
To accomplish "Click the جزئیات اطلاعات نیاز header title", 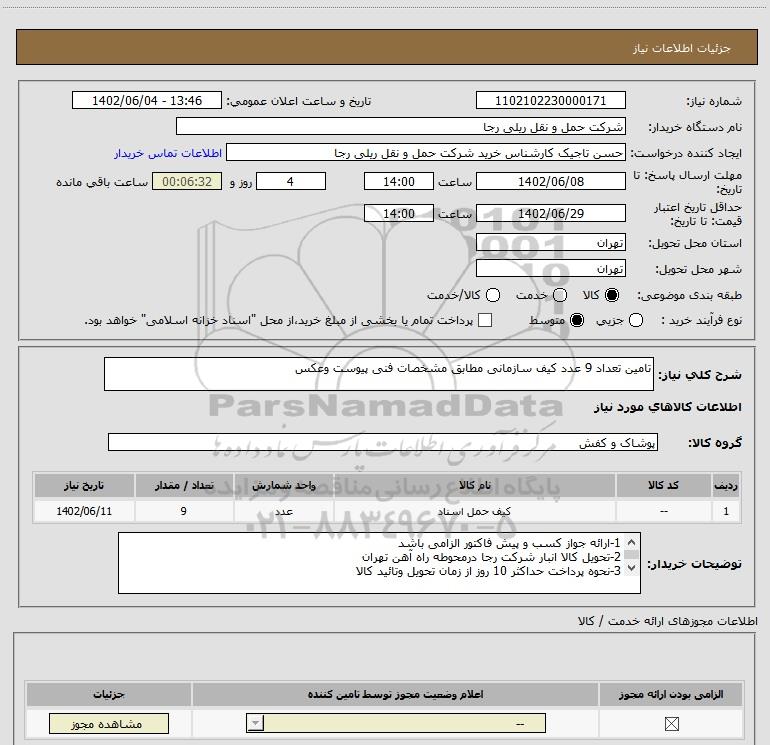I will point(682,48).
